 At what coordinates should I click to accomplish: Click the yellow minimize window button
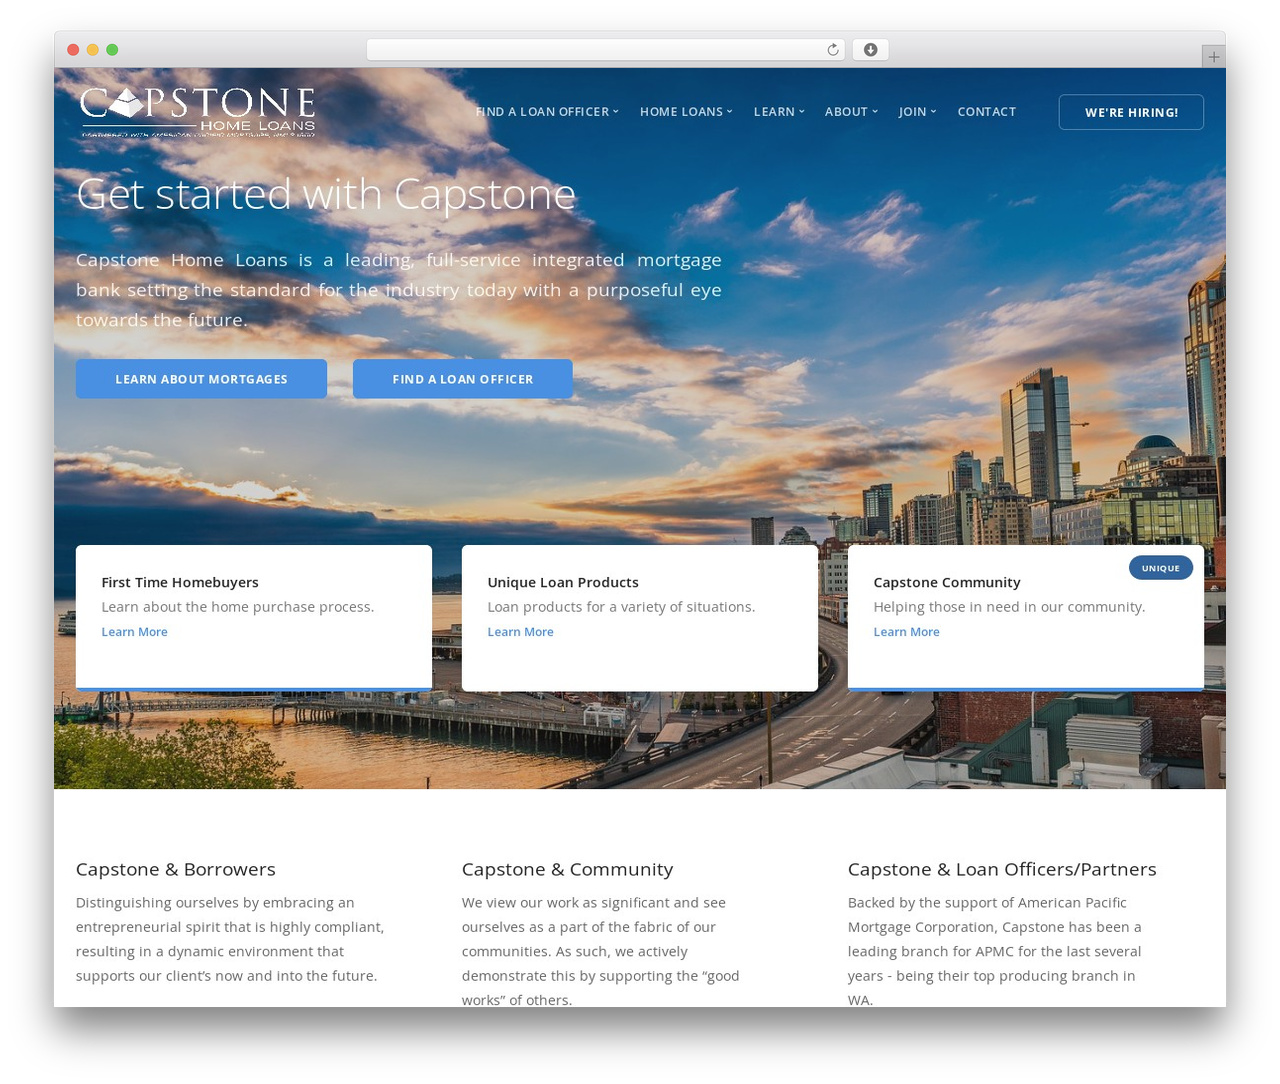click(x=92, y=50)
